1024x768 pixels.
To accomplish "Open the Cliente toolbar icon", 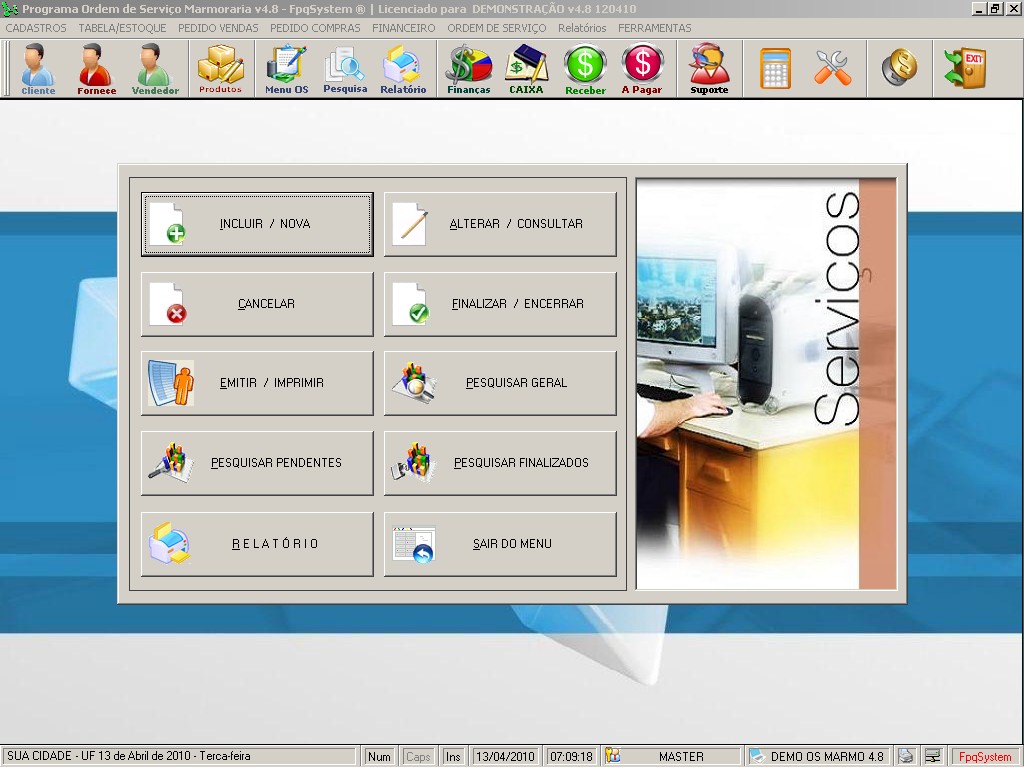I will coord(38,69).
